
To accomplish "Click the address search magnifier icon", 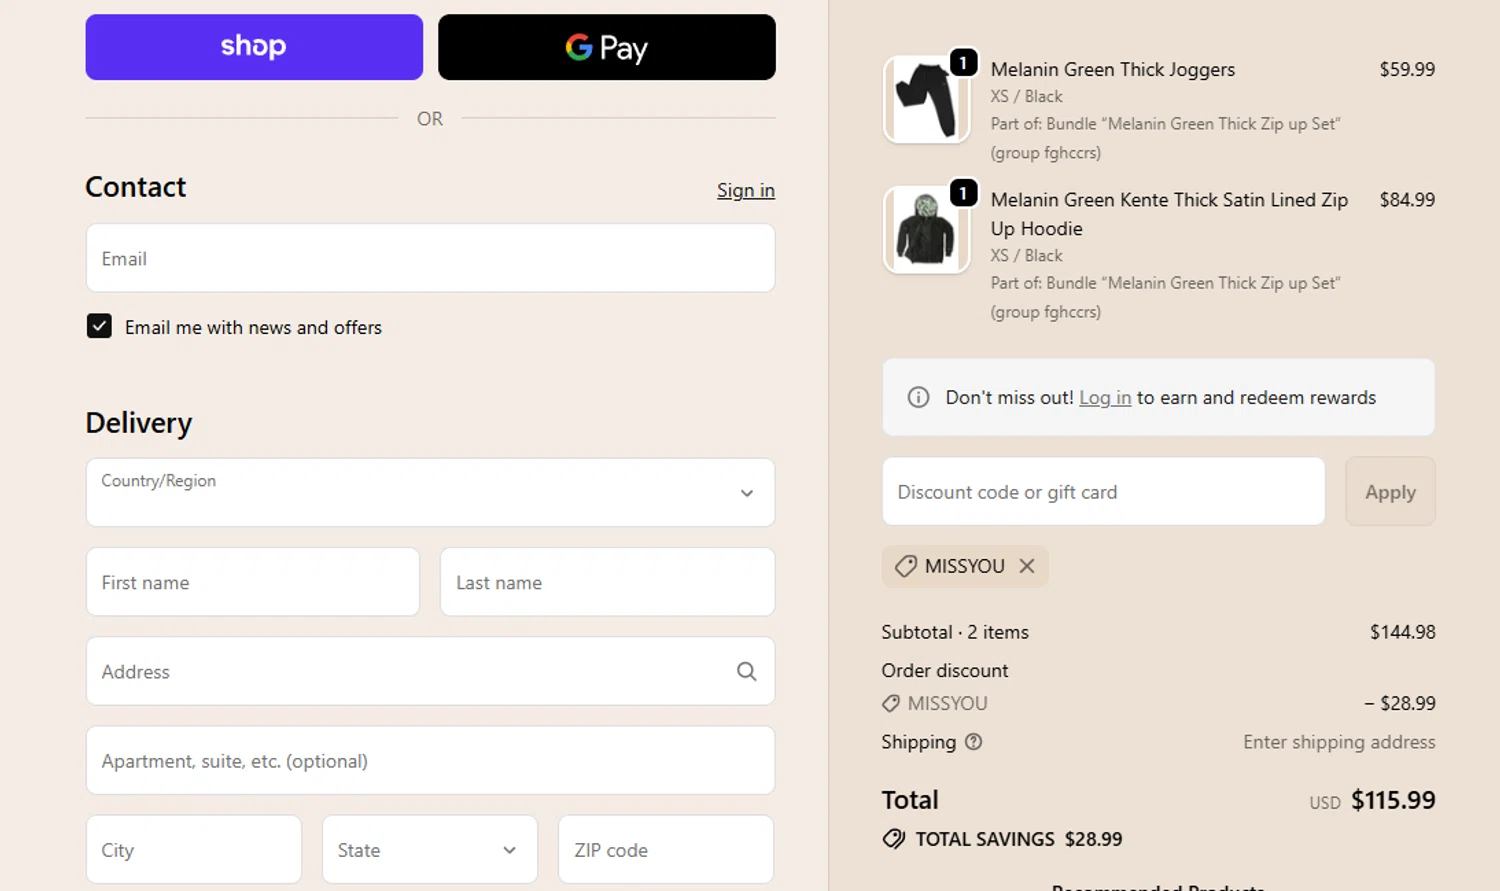I will [746, 671].
